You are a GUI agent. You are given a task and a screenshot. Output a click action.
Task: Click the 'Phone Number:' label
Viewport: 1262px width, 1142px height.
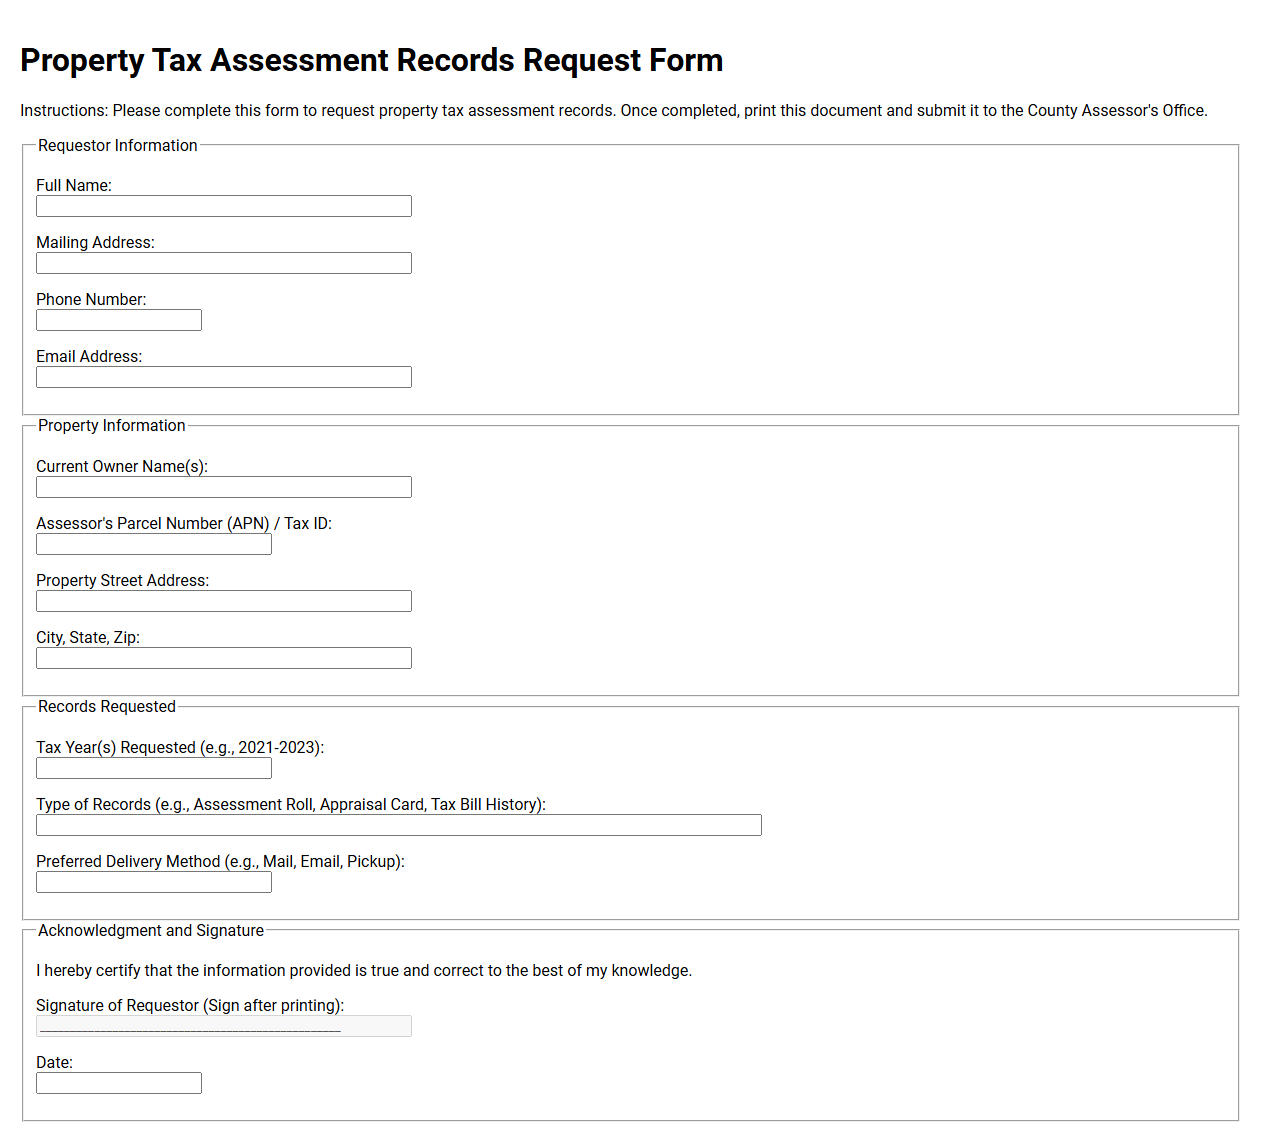pos(91,299)
